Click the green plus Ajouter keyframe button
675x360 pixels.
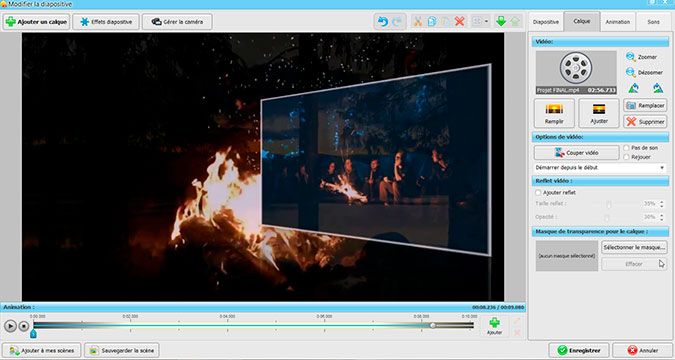pos(494,326)
